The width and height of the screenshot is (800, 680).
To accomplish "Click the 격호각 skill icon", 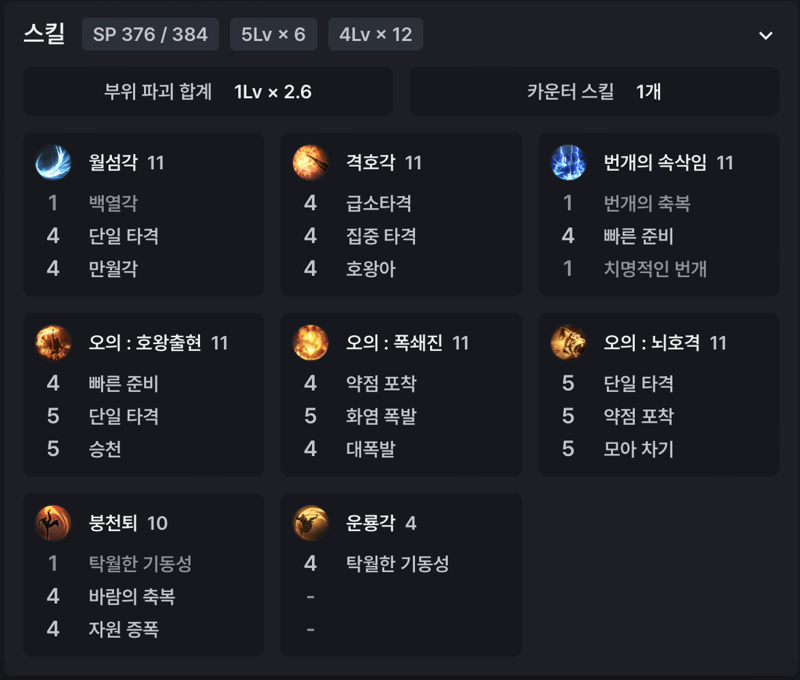I will (x=310, y=163).
